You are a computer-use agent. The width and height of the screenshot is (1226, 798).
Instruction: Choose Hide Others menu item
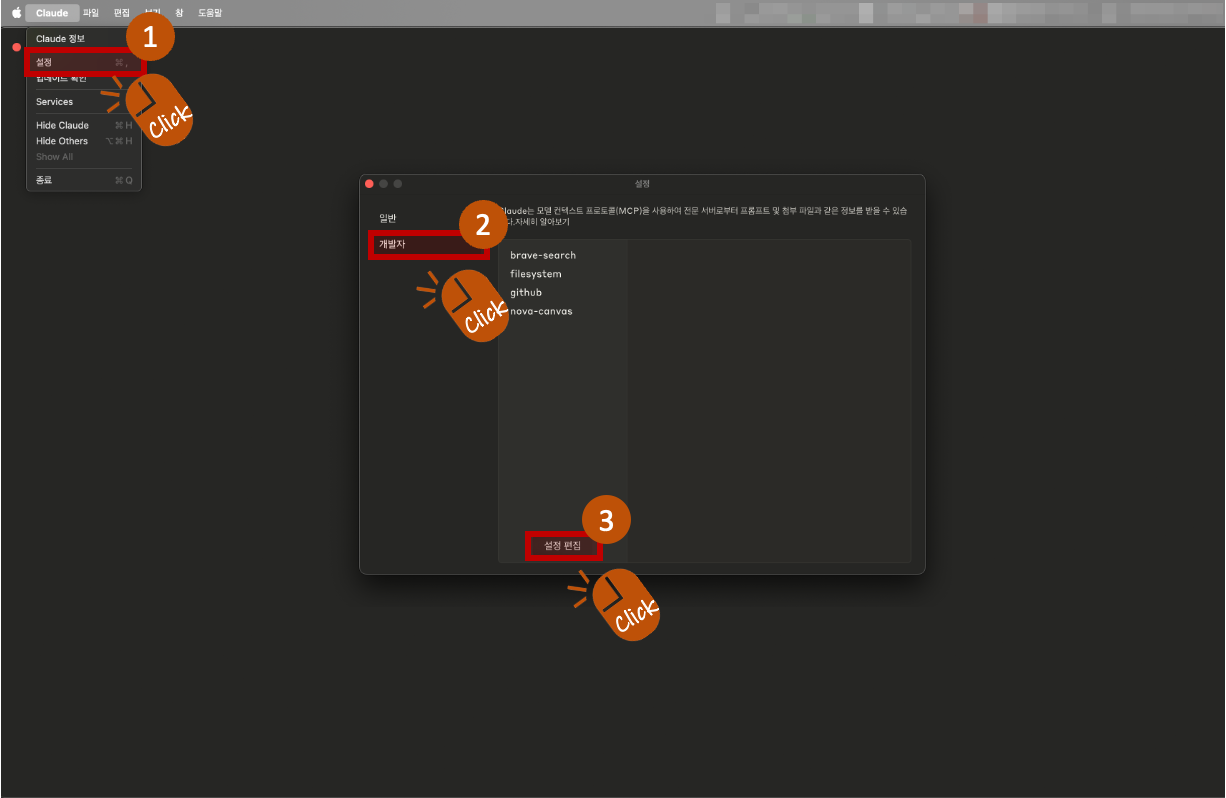point(84,141)
